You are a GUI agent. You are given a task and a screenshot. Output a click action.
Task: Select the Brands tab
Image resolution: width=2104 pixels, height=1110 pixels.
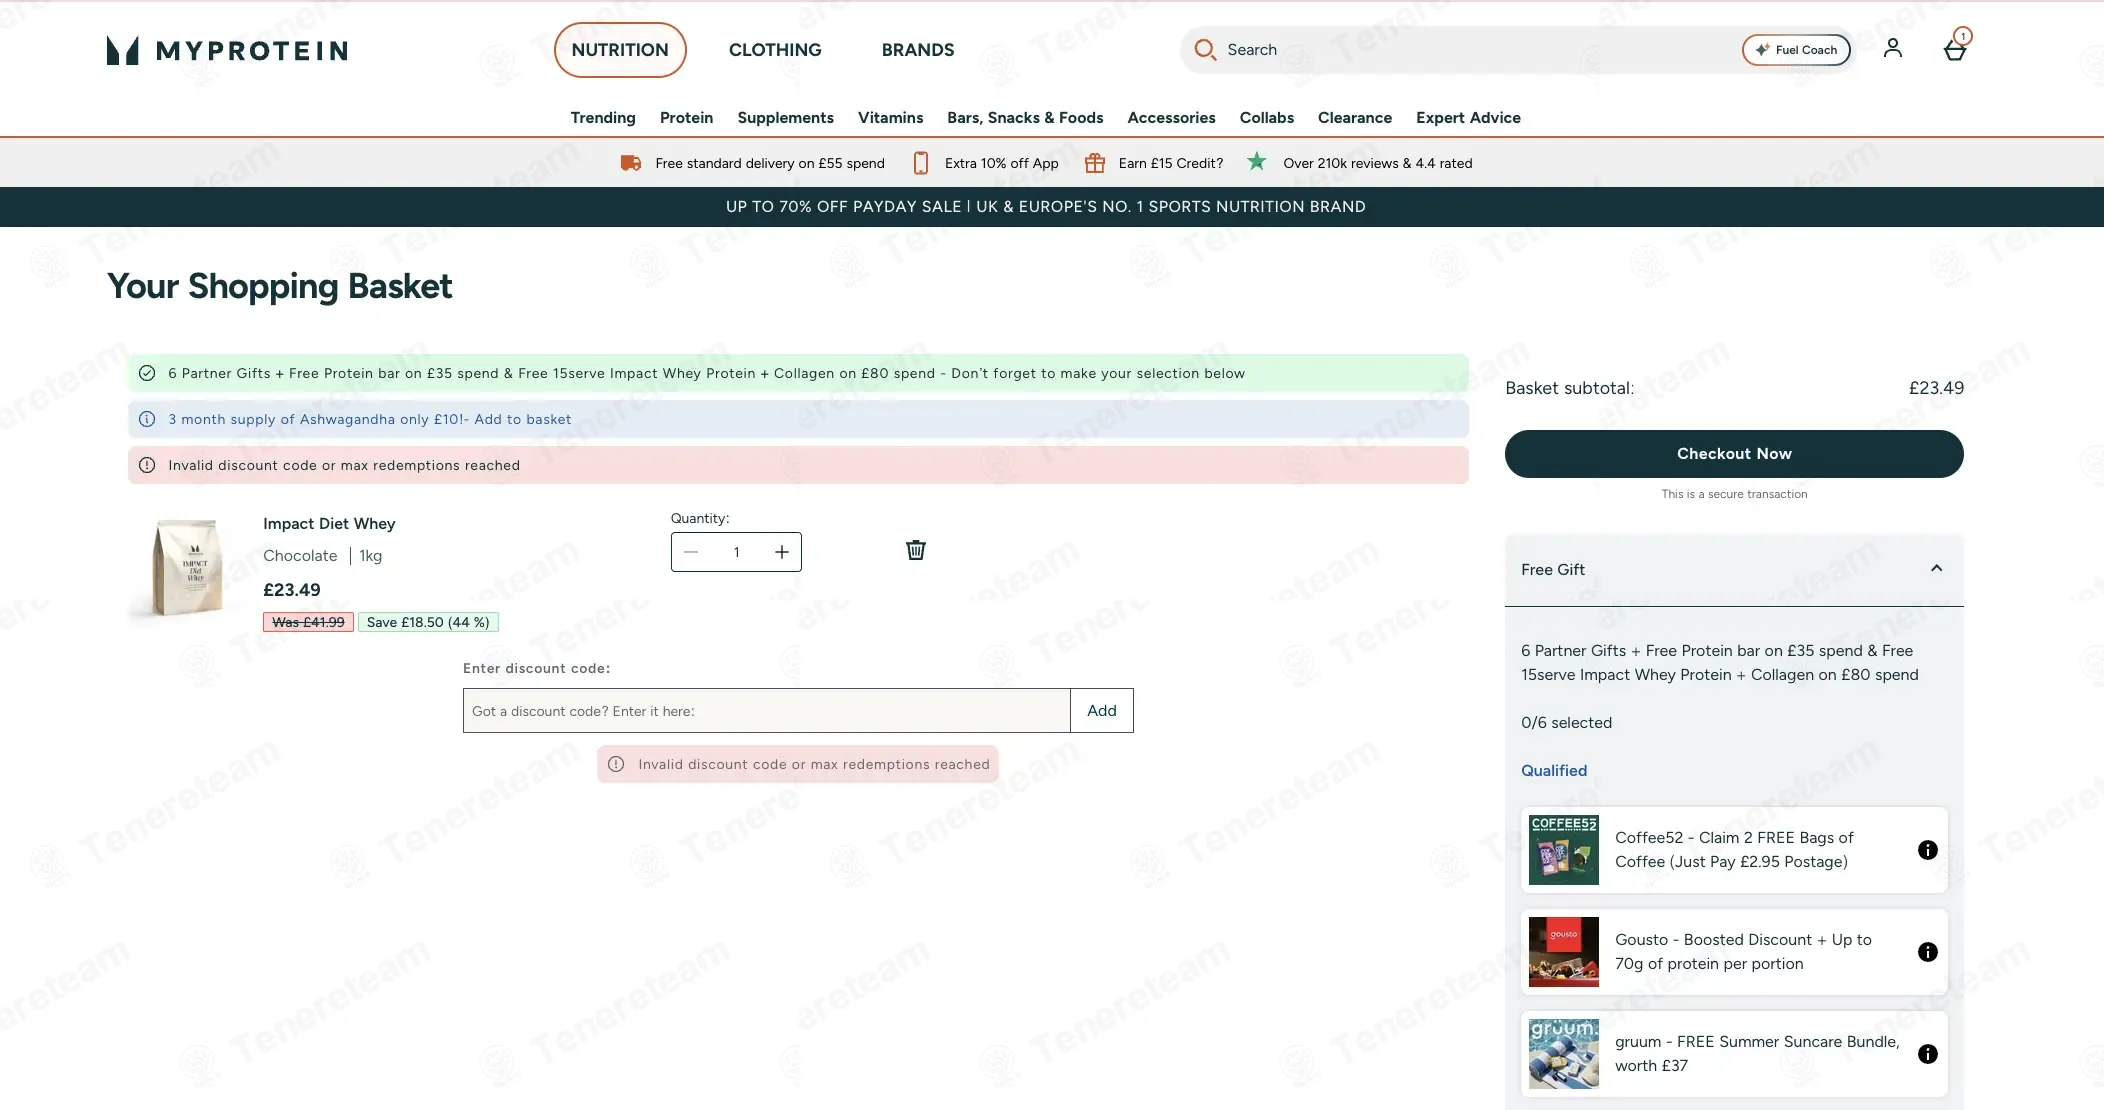click(918, 50)
